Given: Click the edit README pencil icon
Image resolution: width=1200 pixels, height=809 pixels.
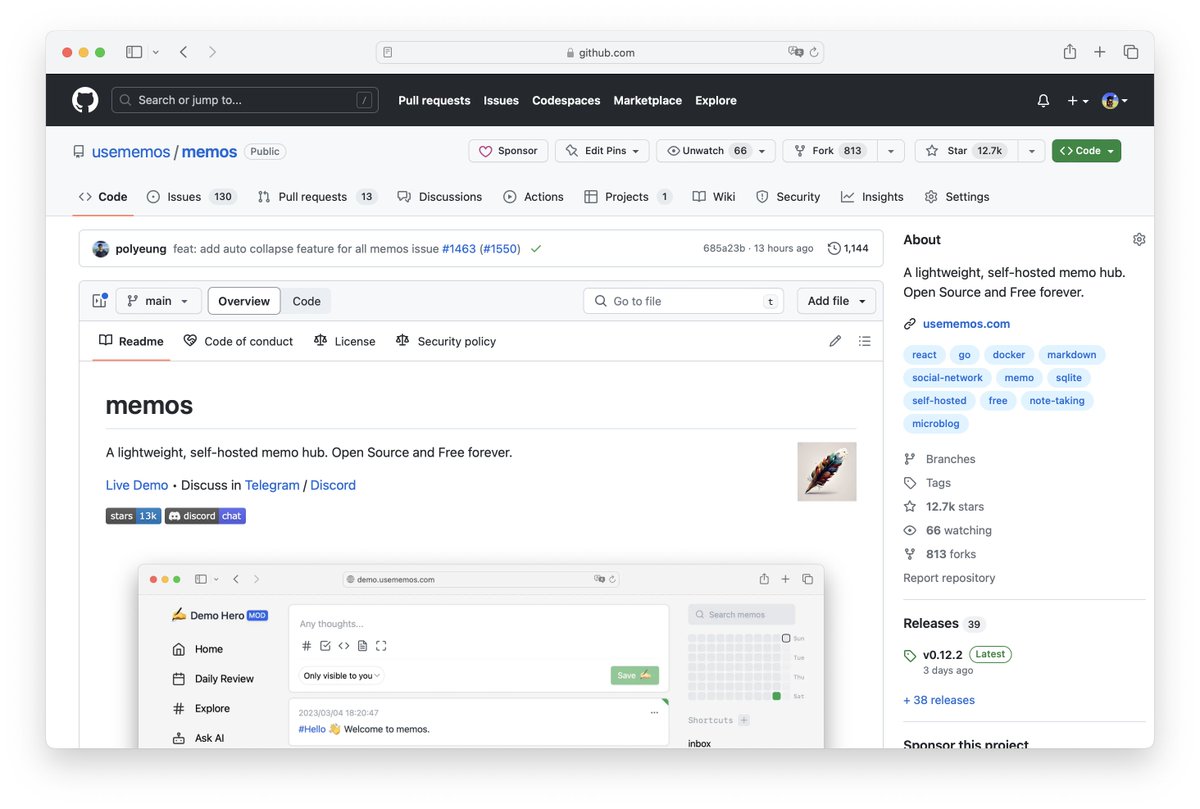Looking at the screenshot, I should tap(835, 341).
